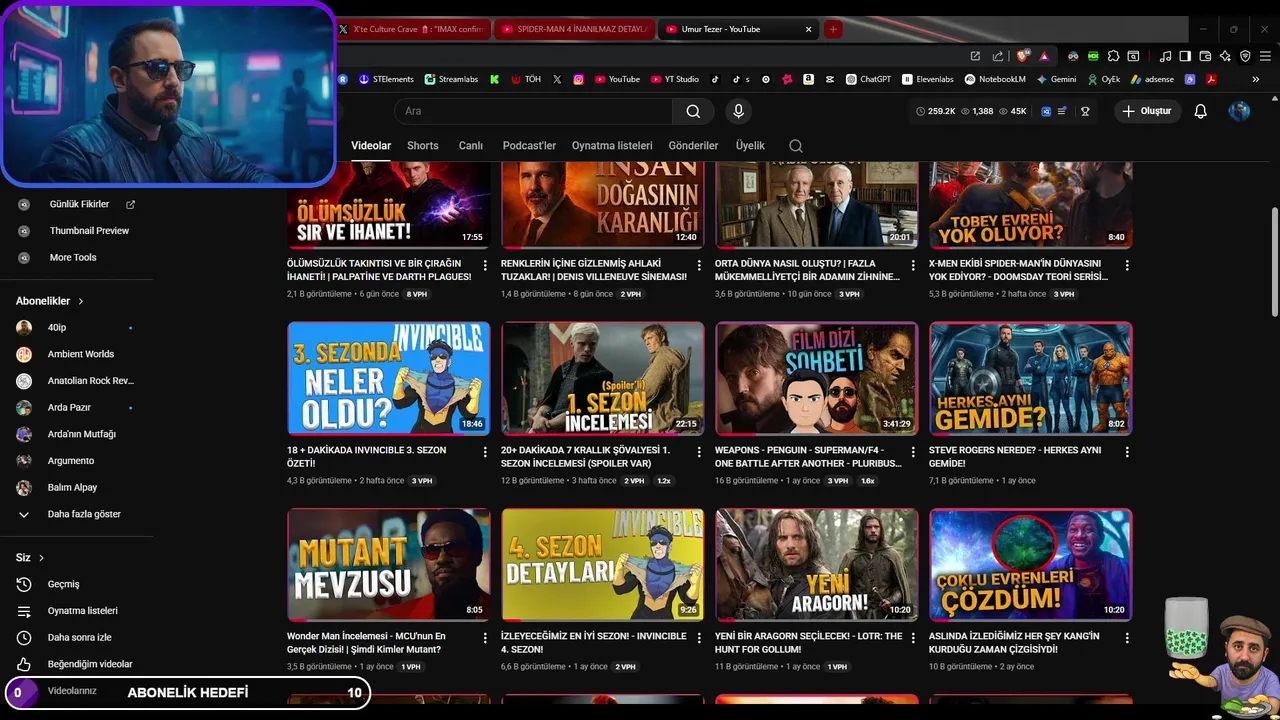
Task: Open options menu for Wonder Man İncelemesi video
Action: (485, 638)
